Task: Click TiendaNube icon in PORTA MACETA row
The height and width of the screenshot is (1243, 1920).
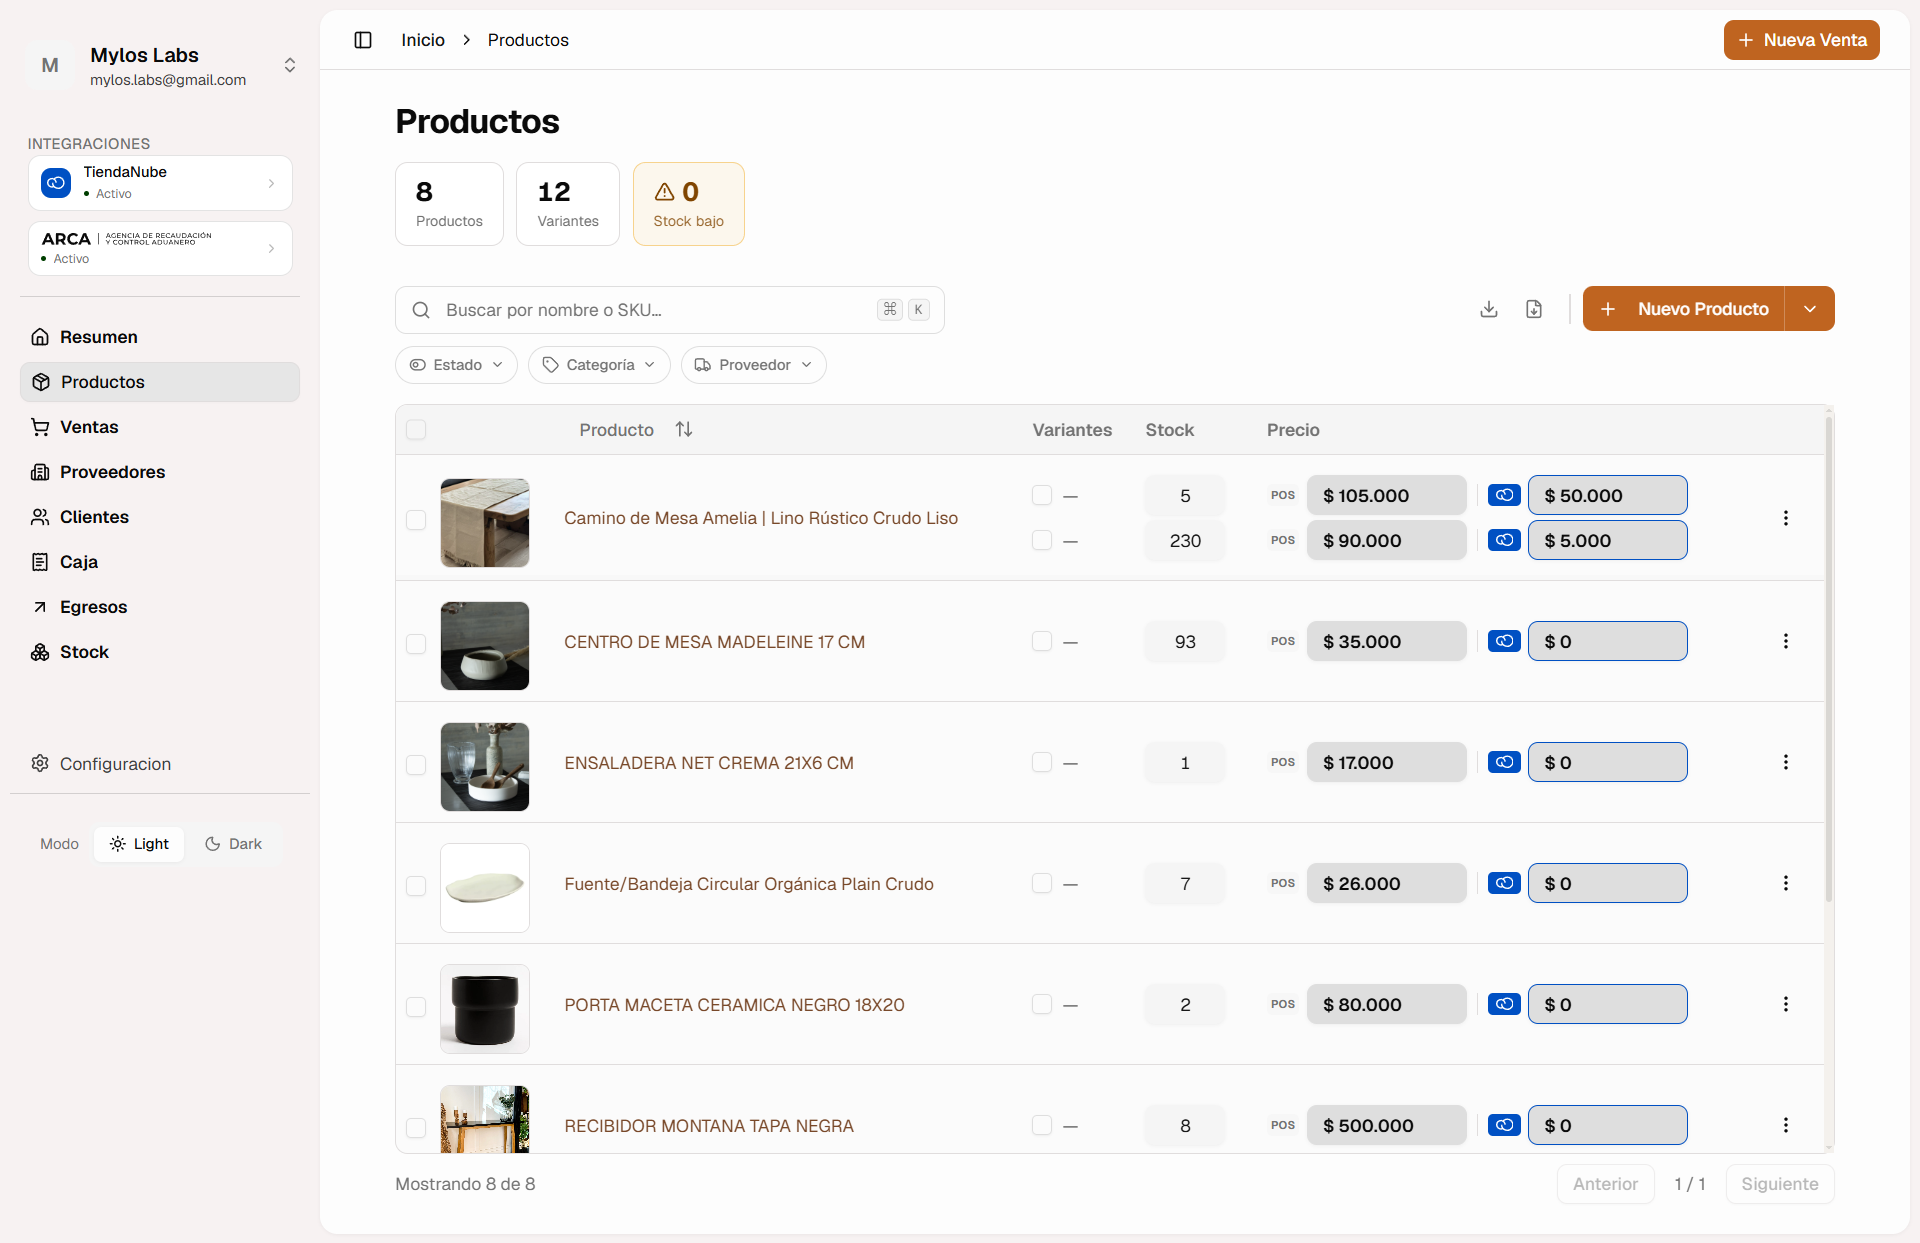Action: point(1504,1004)
